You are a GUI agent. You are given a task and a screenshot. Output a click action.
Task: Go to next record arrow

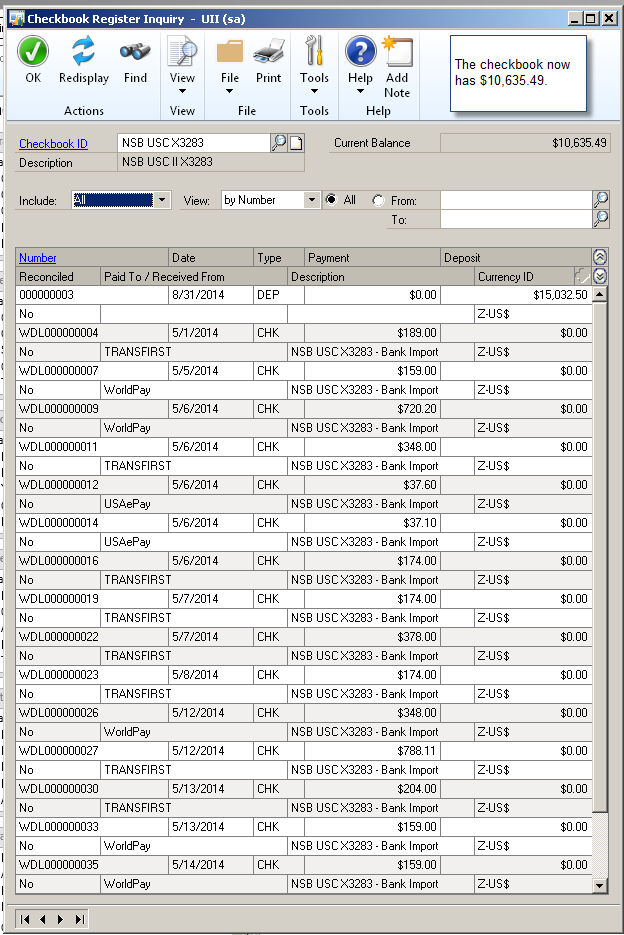pyautogui.click(x=60, y=919)
